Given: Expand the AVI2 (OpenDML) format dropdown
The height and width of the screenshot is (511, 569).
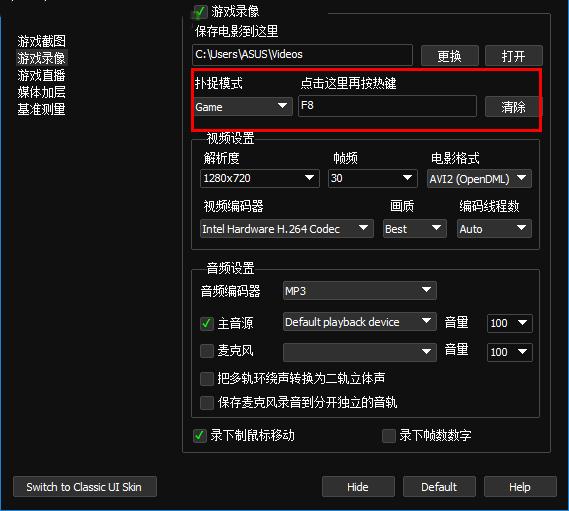Looking at the screenshot, I should click(x=479, y=178).
